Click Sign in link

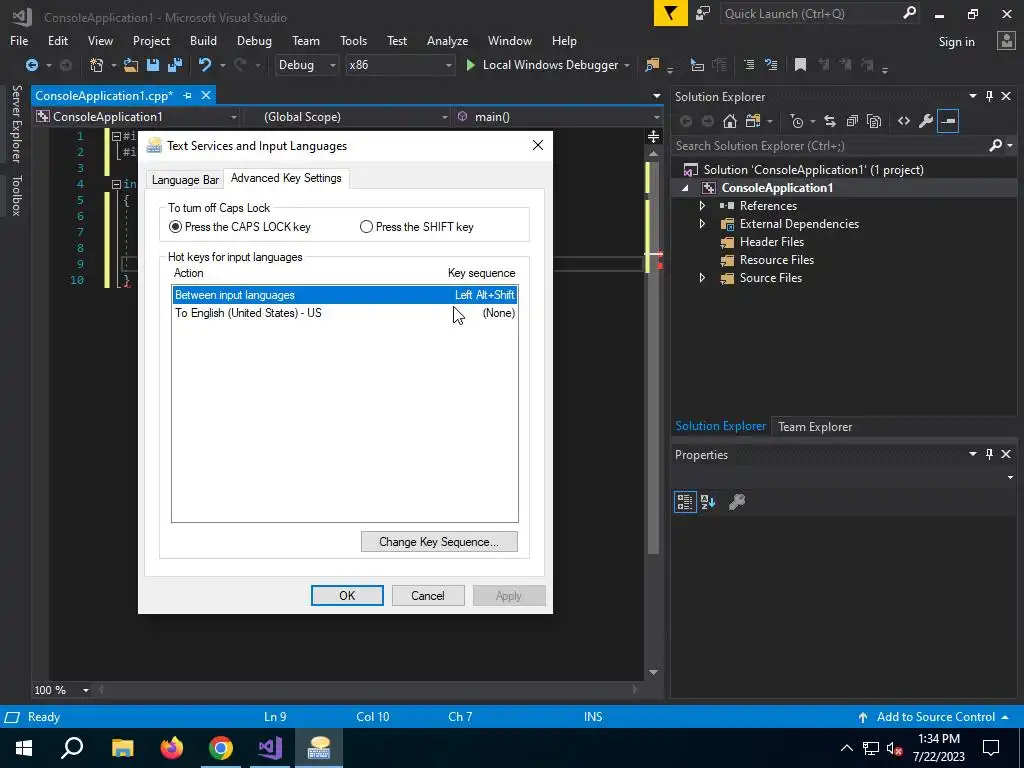click(956, 42)
